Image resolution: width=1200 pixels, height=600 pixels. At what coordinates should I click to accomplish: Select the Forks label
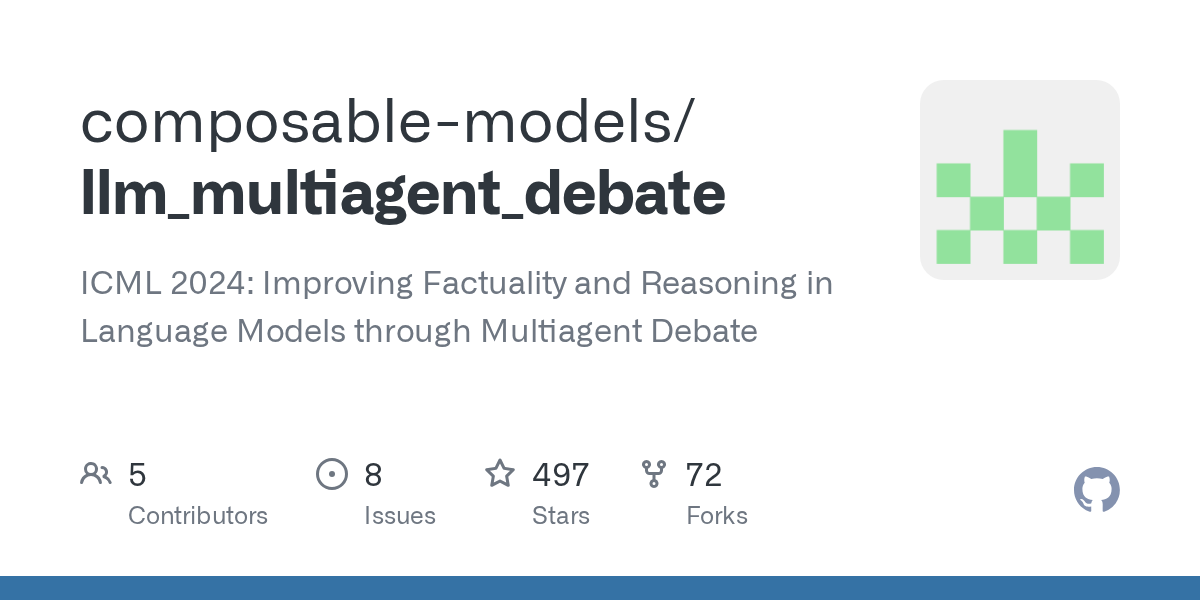click(x=716, y=516)
